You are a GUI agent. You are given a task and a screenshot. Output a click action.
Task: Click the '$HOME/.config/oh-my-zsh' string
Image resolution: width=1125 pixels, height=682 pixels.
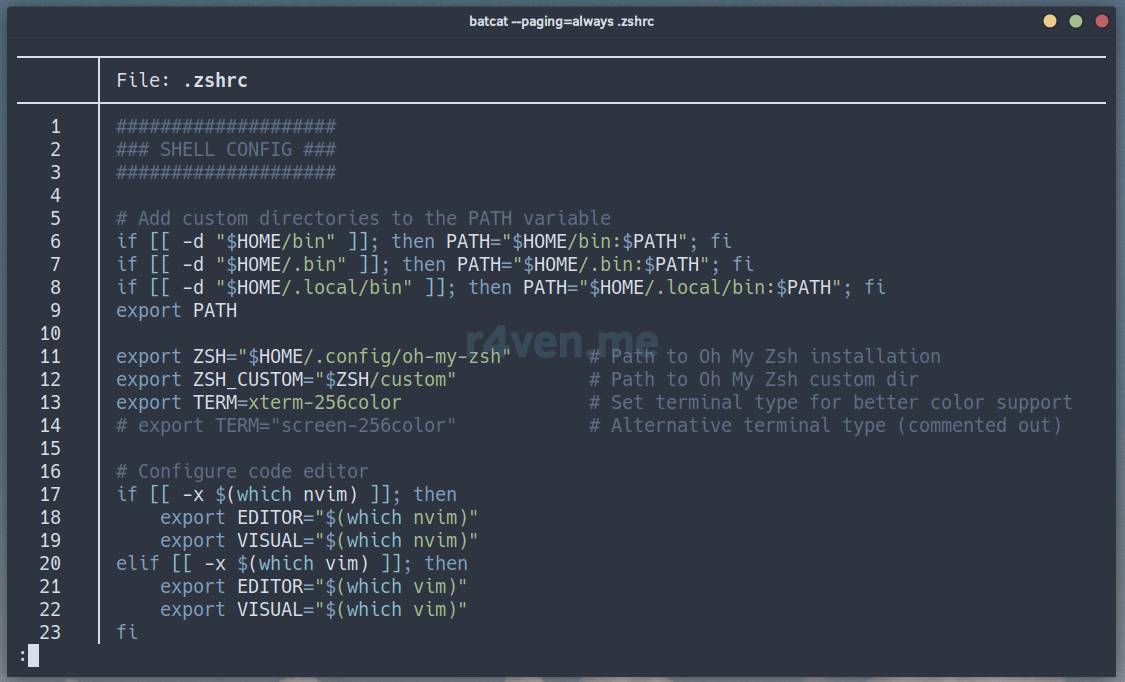click(x=379, y=356)
